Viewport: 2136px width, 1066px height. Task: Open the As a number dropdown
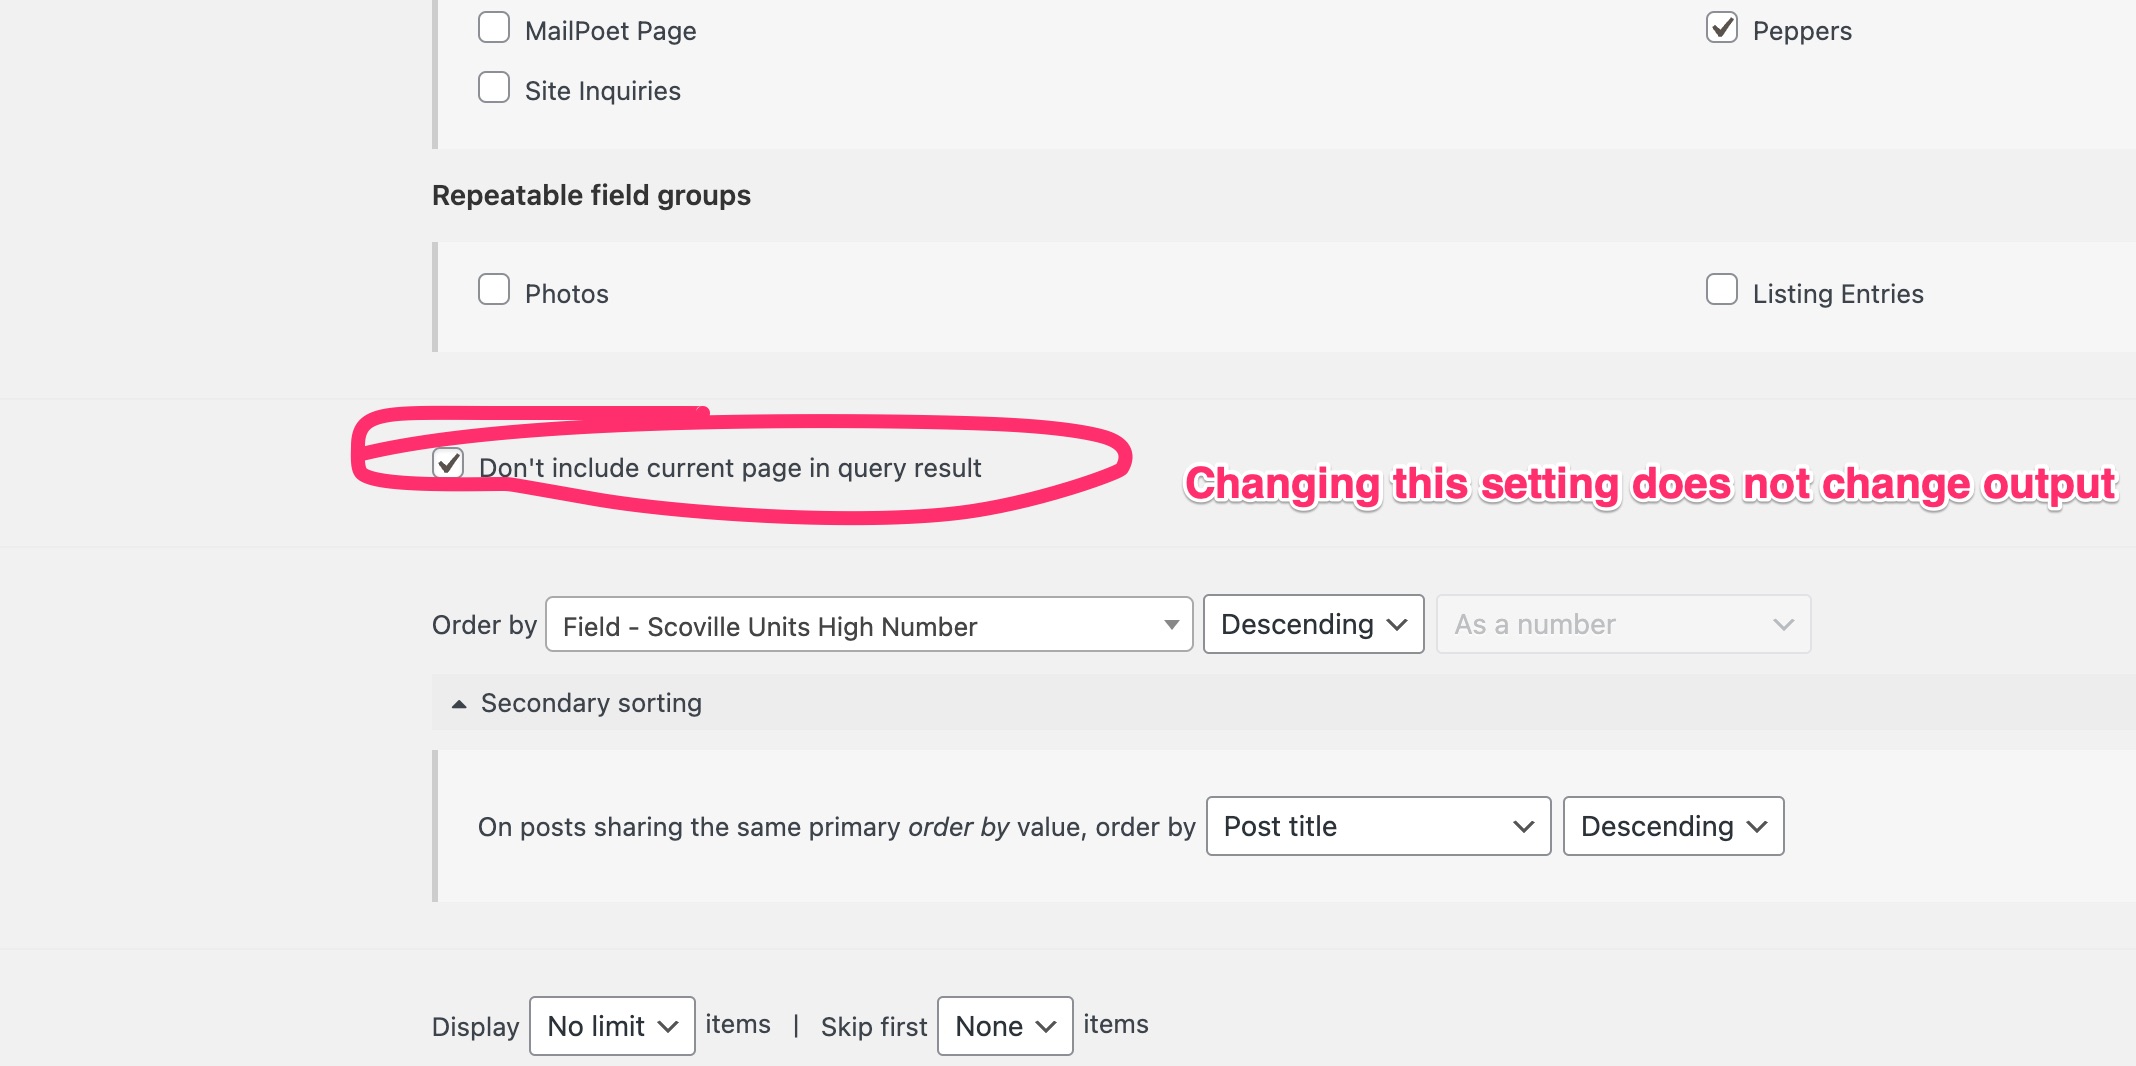pos(1624,624)
